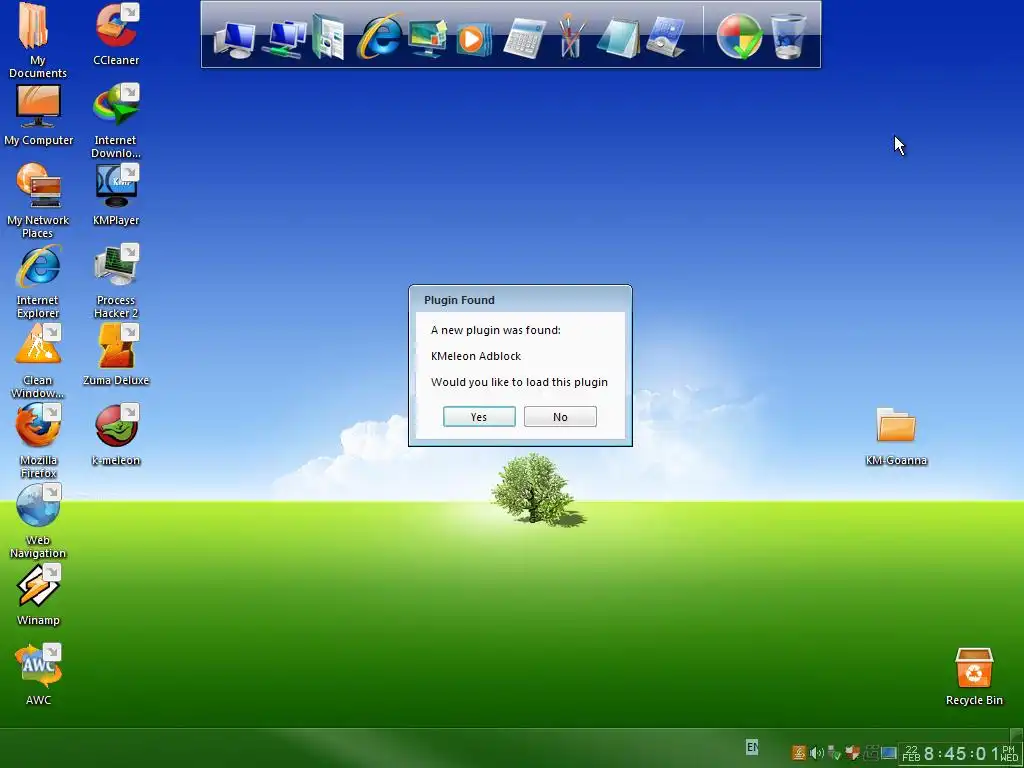Click the safely-remove hardware tray icon
Viewport: 1024px width, 768px height.
pos(833,753)
